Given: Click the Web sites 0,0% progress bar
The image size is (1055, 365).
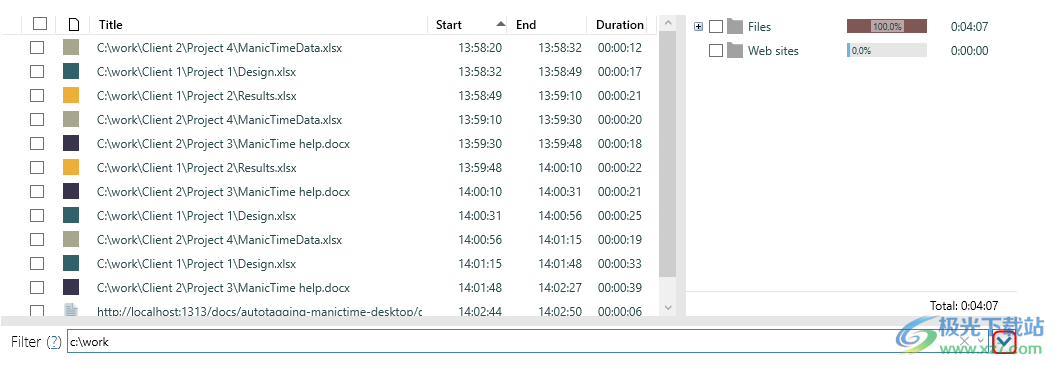Looking at the screenshot, I should 887,51.
